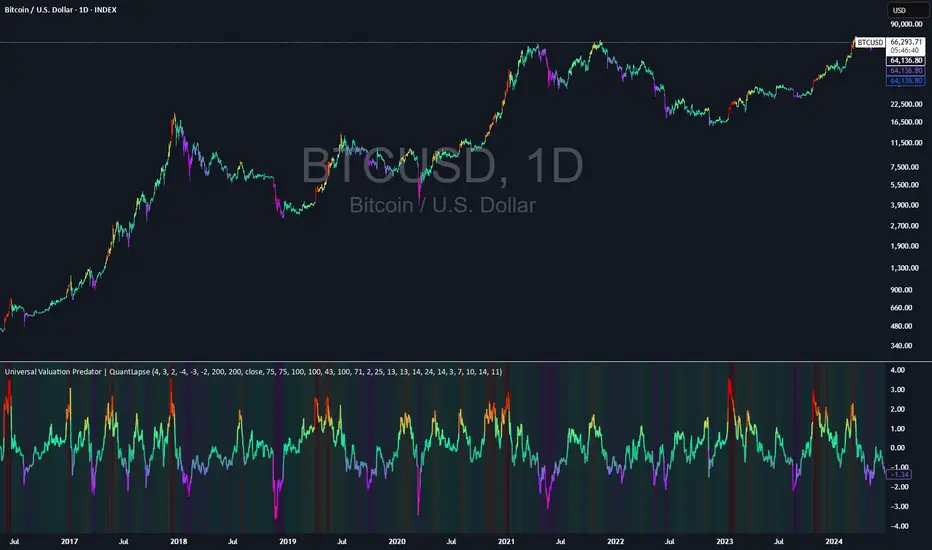
Task: Click the Bitcoin / U.S. Dollar symbol title
Action: (61, 10)
